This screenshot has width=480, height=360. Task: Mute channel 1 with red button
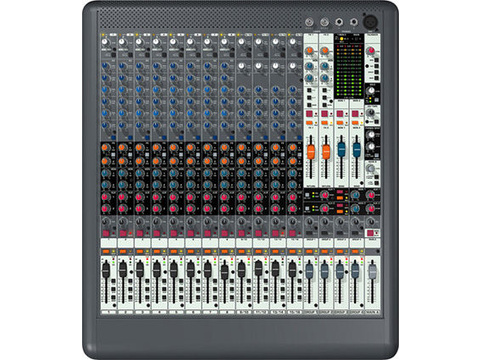(x=106, y=233)
